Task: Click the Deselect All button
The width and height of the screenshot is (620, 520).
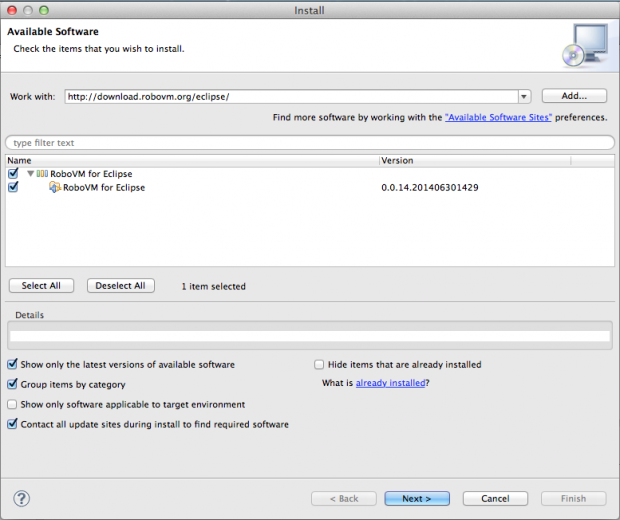Action: pos(121,286)
